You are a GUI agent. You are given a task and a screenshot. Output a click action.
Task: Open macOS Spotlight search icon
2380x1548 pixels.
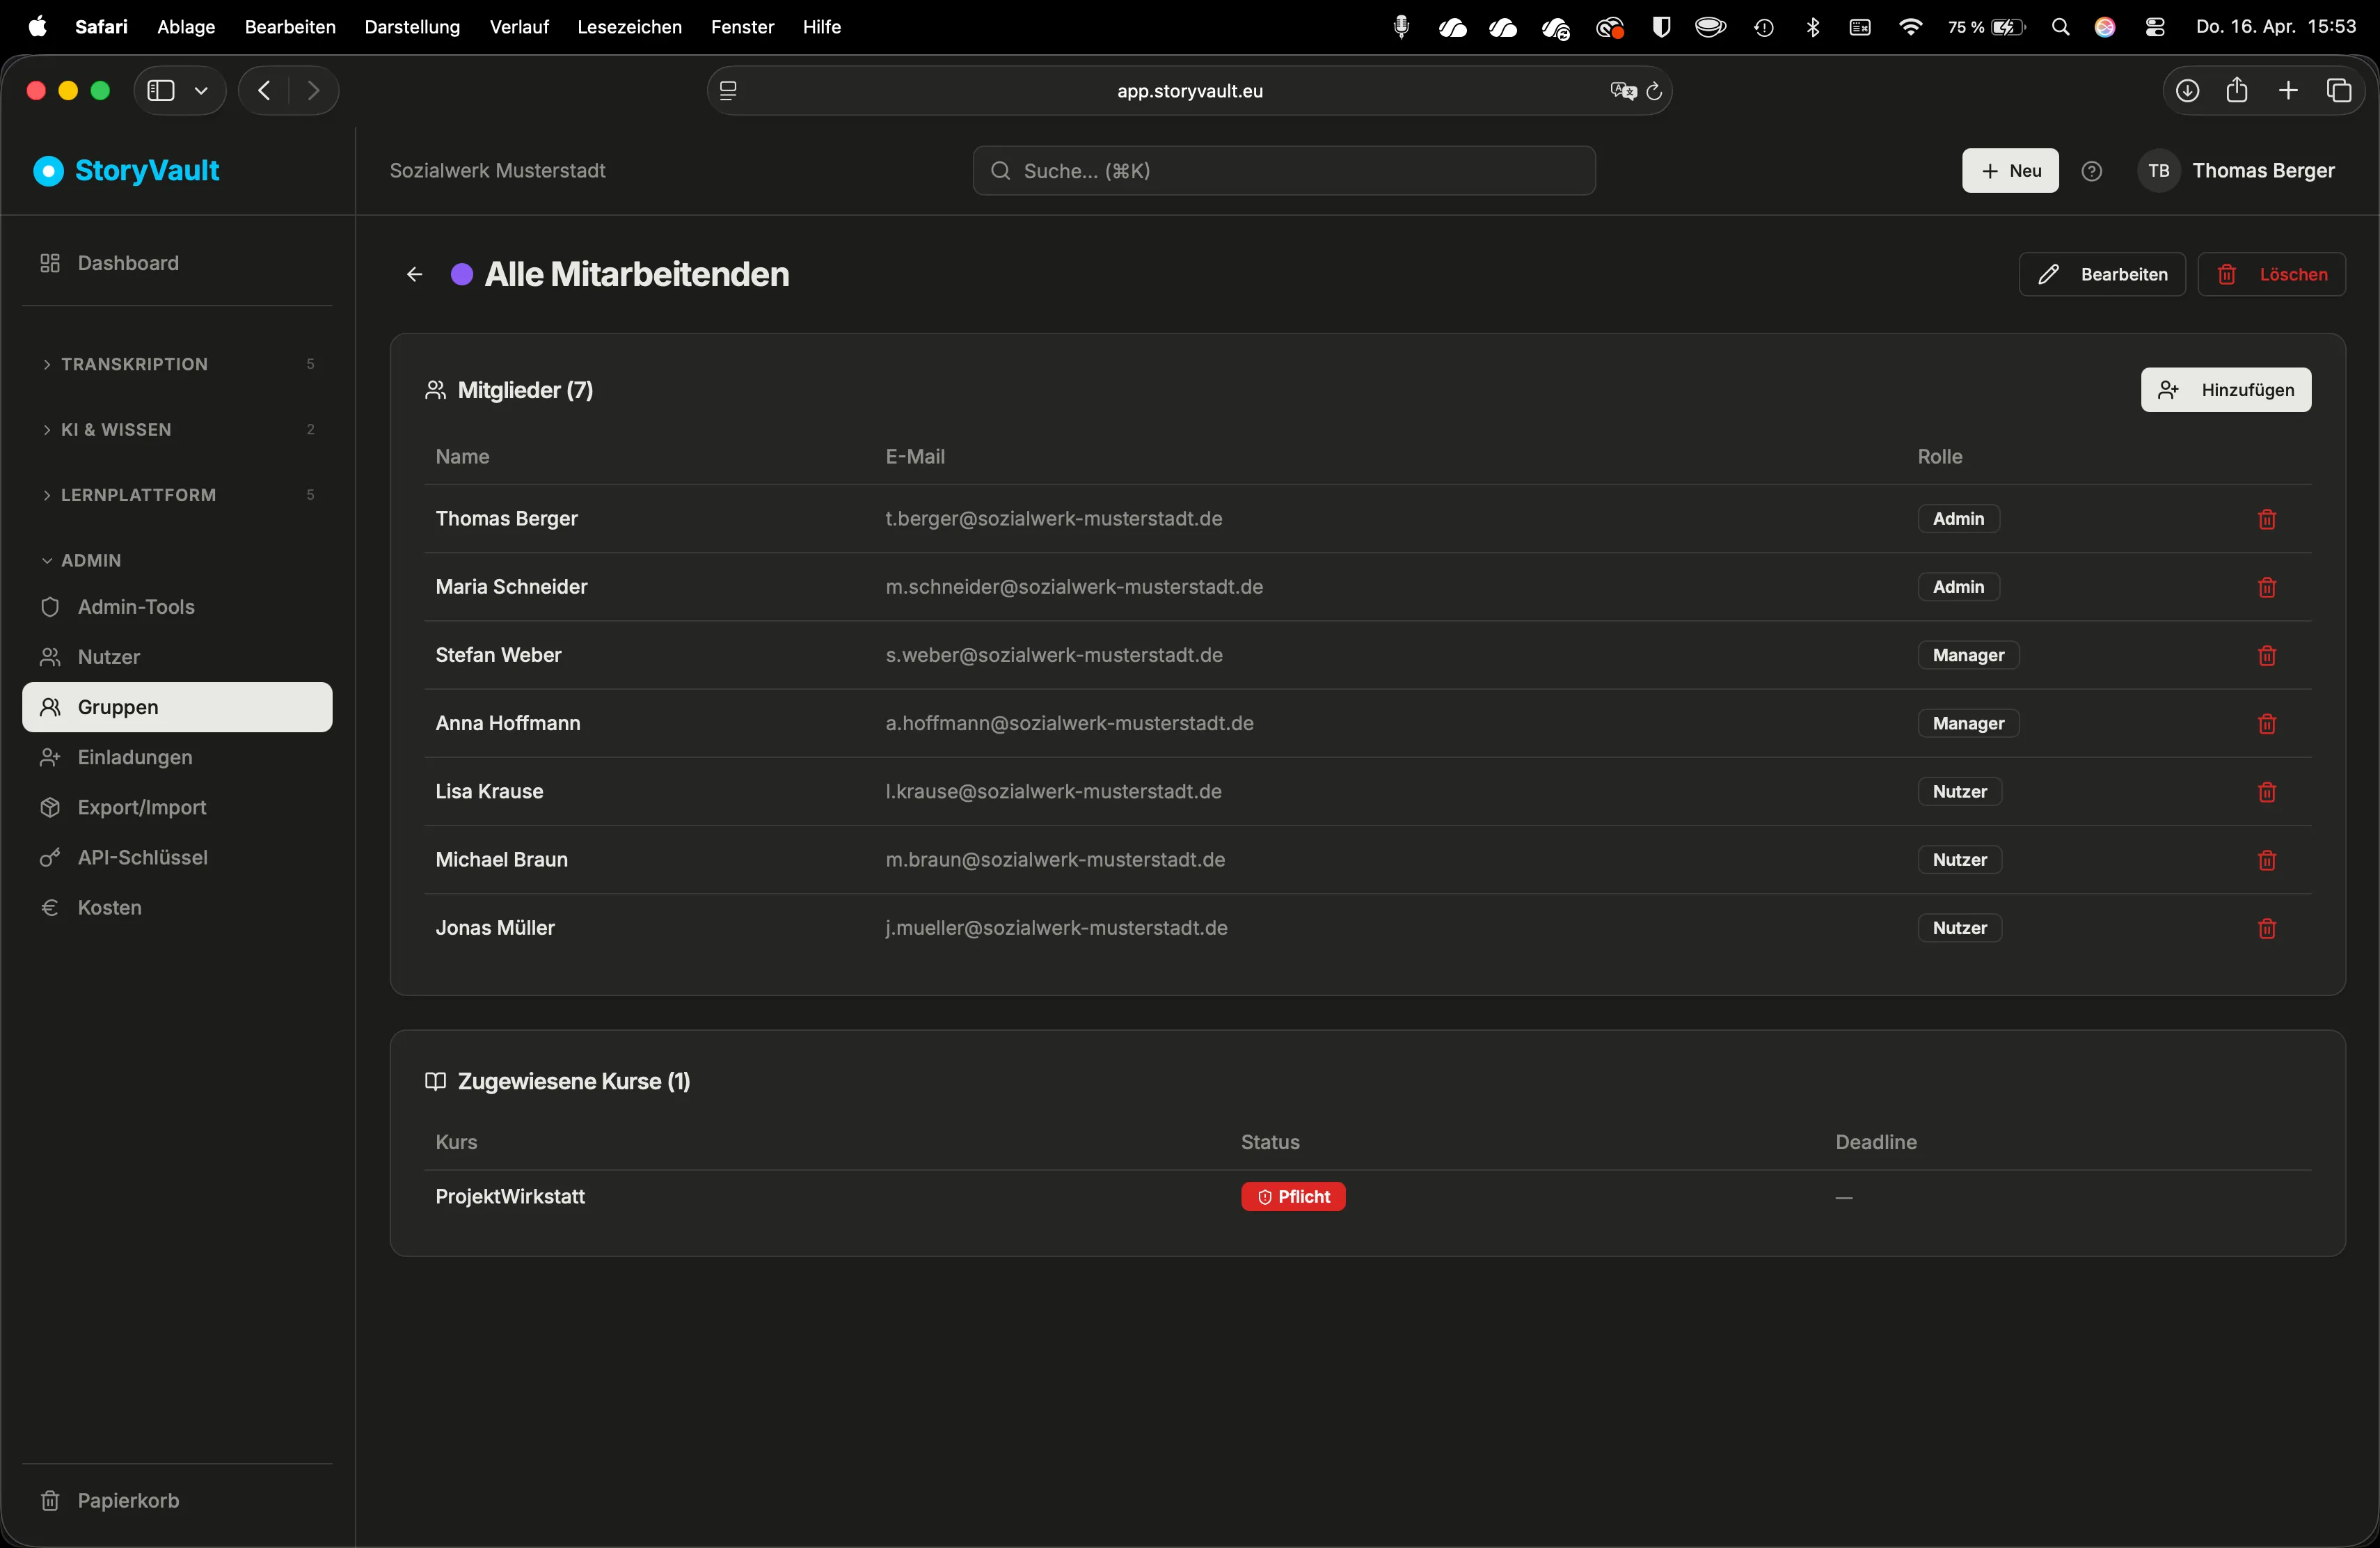point(2060,27)
